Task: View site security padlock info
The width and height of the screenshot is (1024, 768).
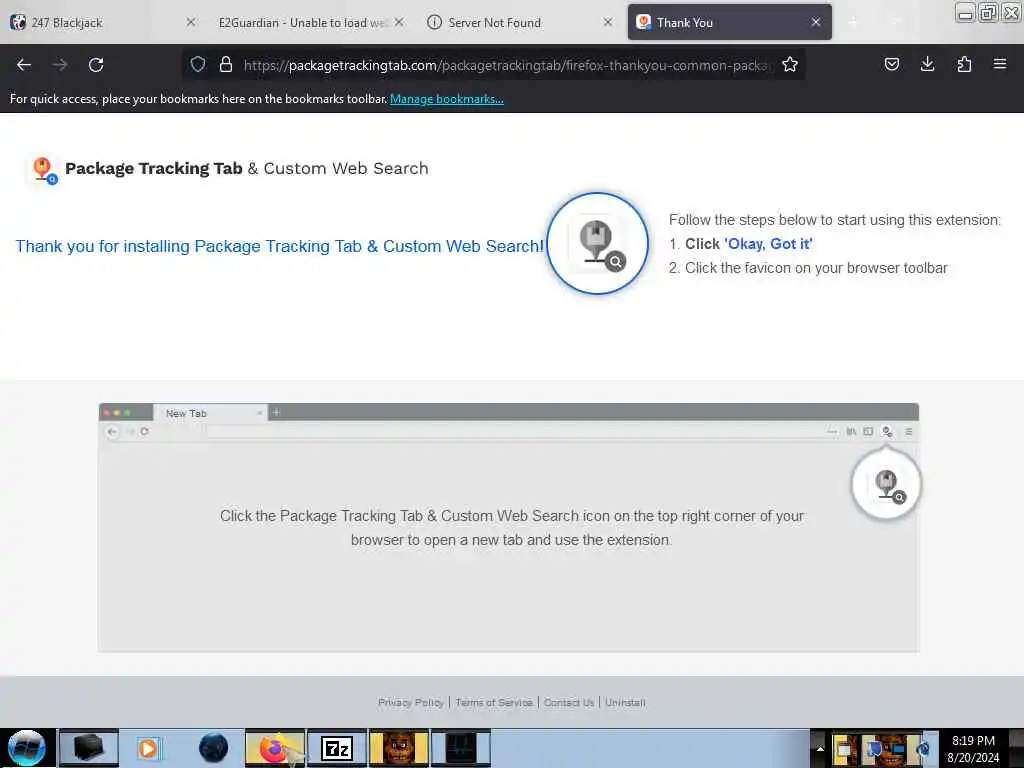Action: pyautogui.click(x=226, y=64)
